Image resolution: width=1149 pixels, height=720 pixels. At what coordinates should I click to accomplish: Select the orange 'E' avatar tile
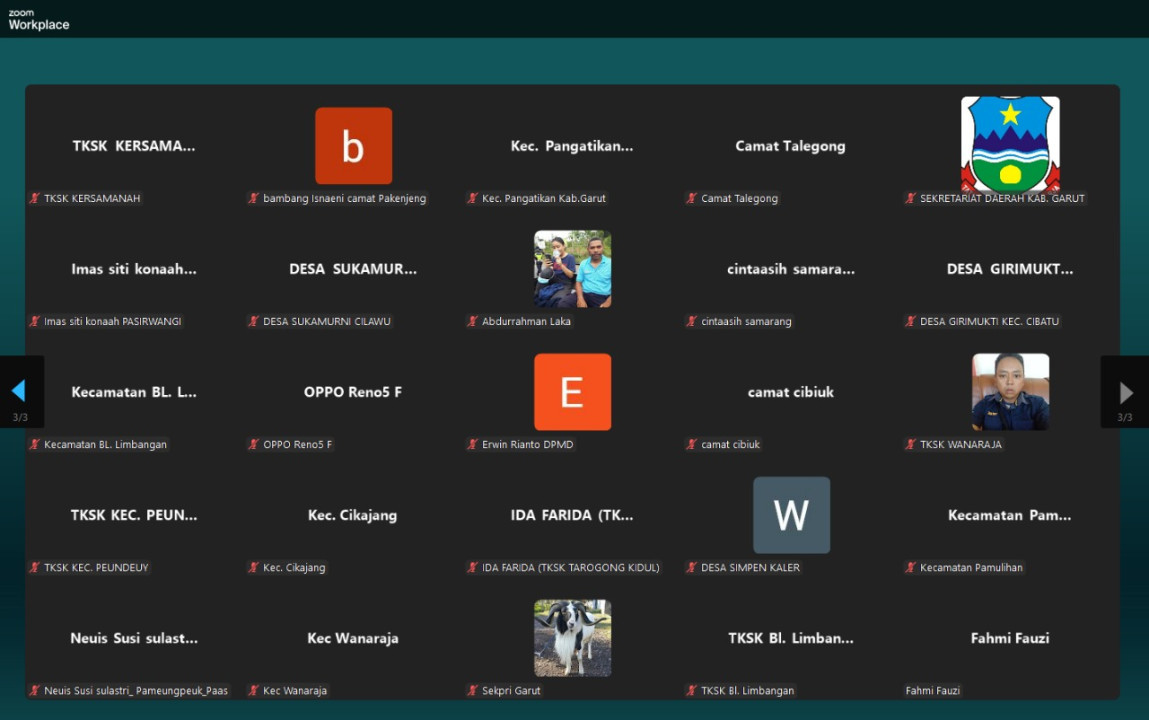point(572,392)
